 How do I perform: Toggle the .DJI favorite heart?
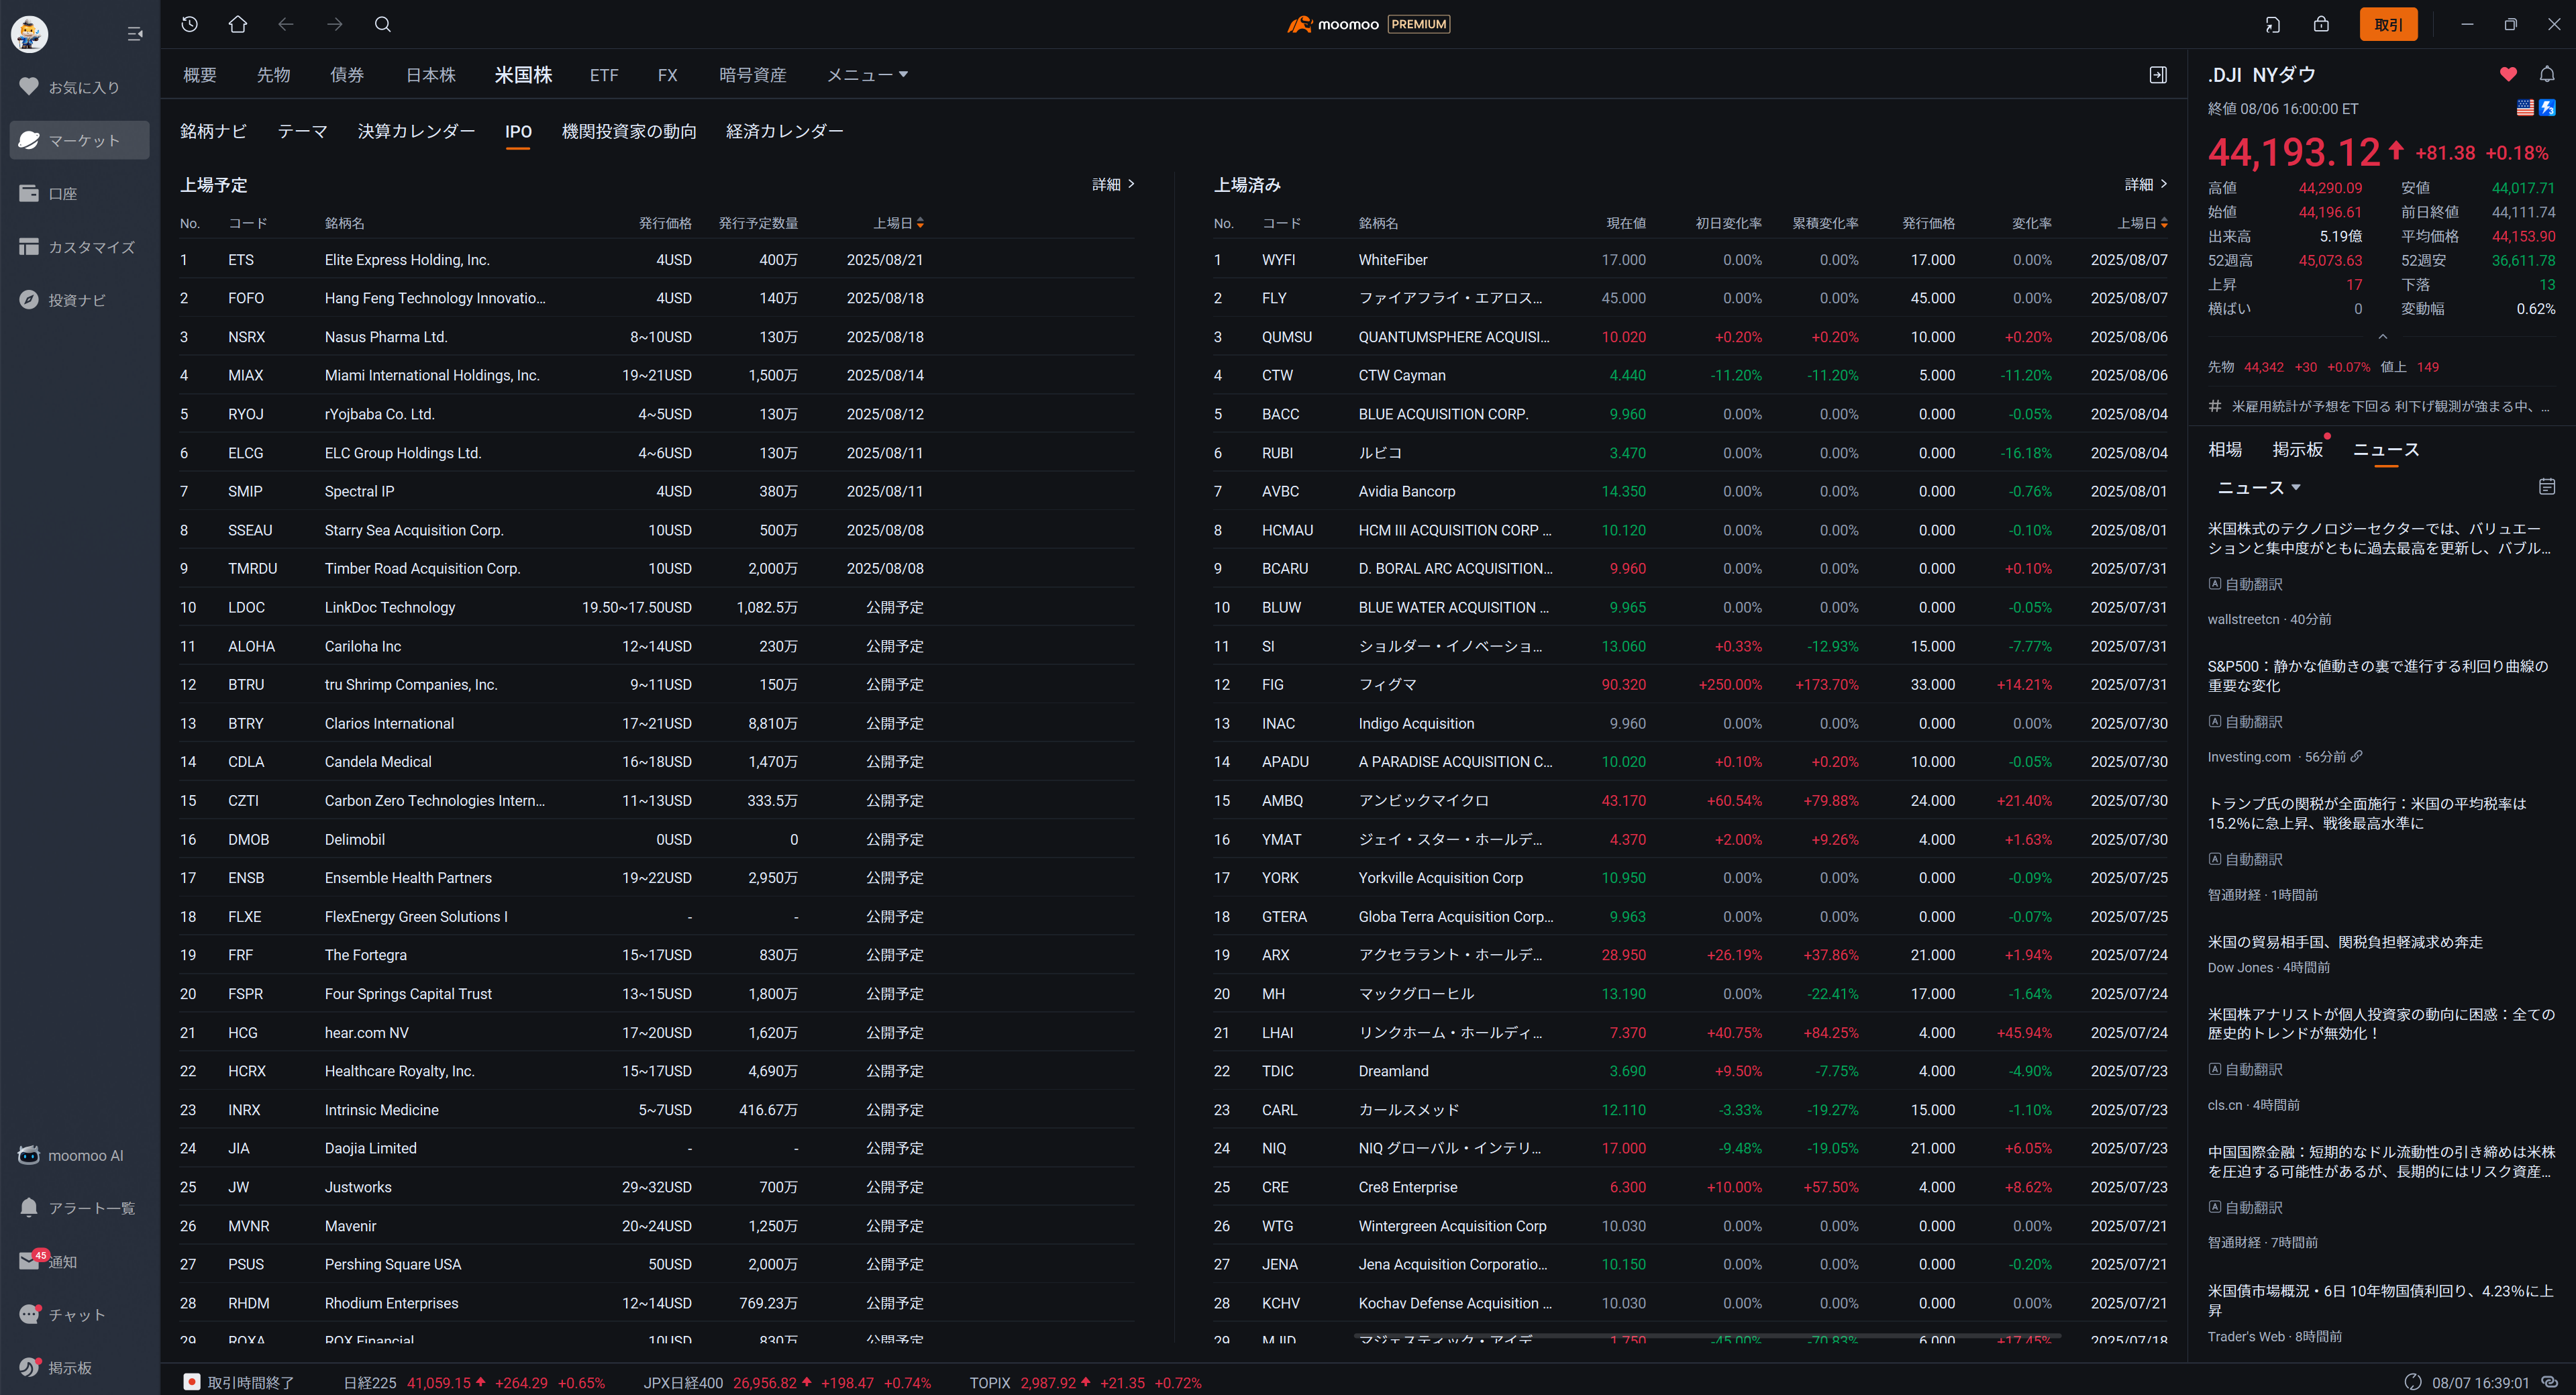pyautogui.click(x=2508, y=74)
